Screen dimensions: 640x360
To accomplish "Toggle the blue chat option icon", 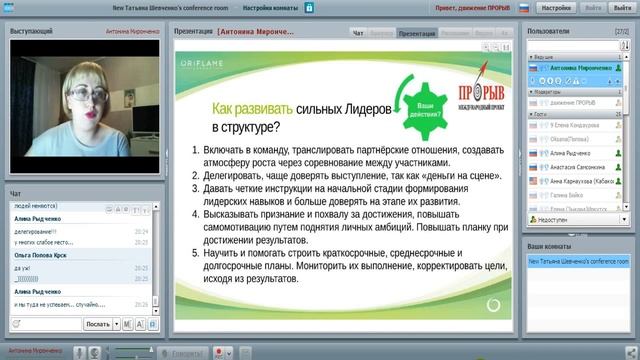I will point(153,324).
